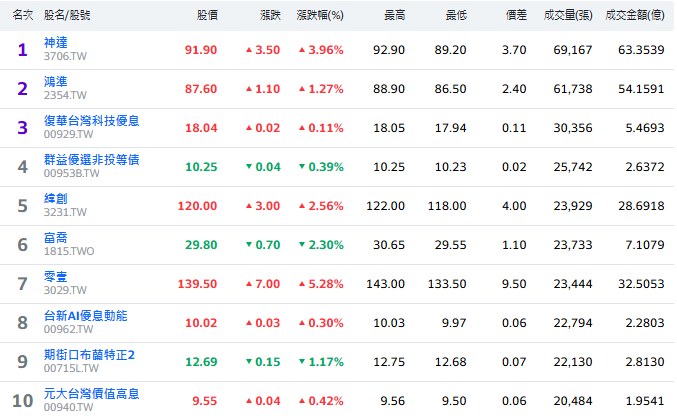This screenshot has width=677, height=419.
Task: Click 富喬 change percent 2.30%
Action: click(x=321, y=245)
